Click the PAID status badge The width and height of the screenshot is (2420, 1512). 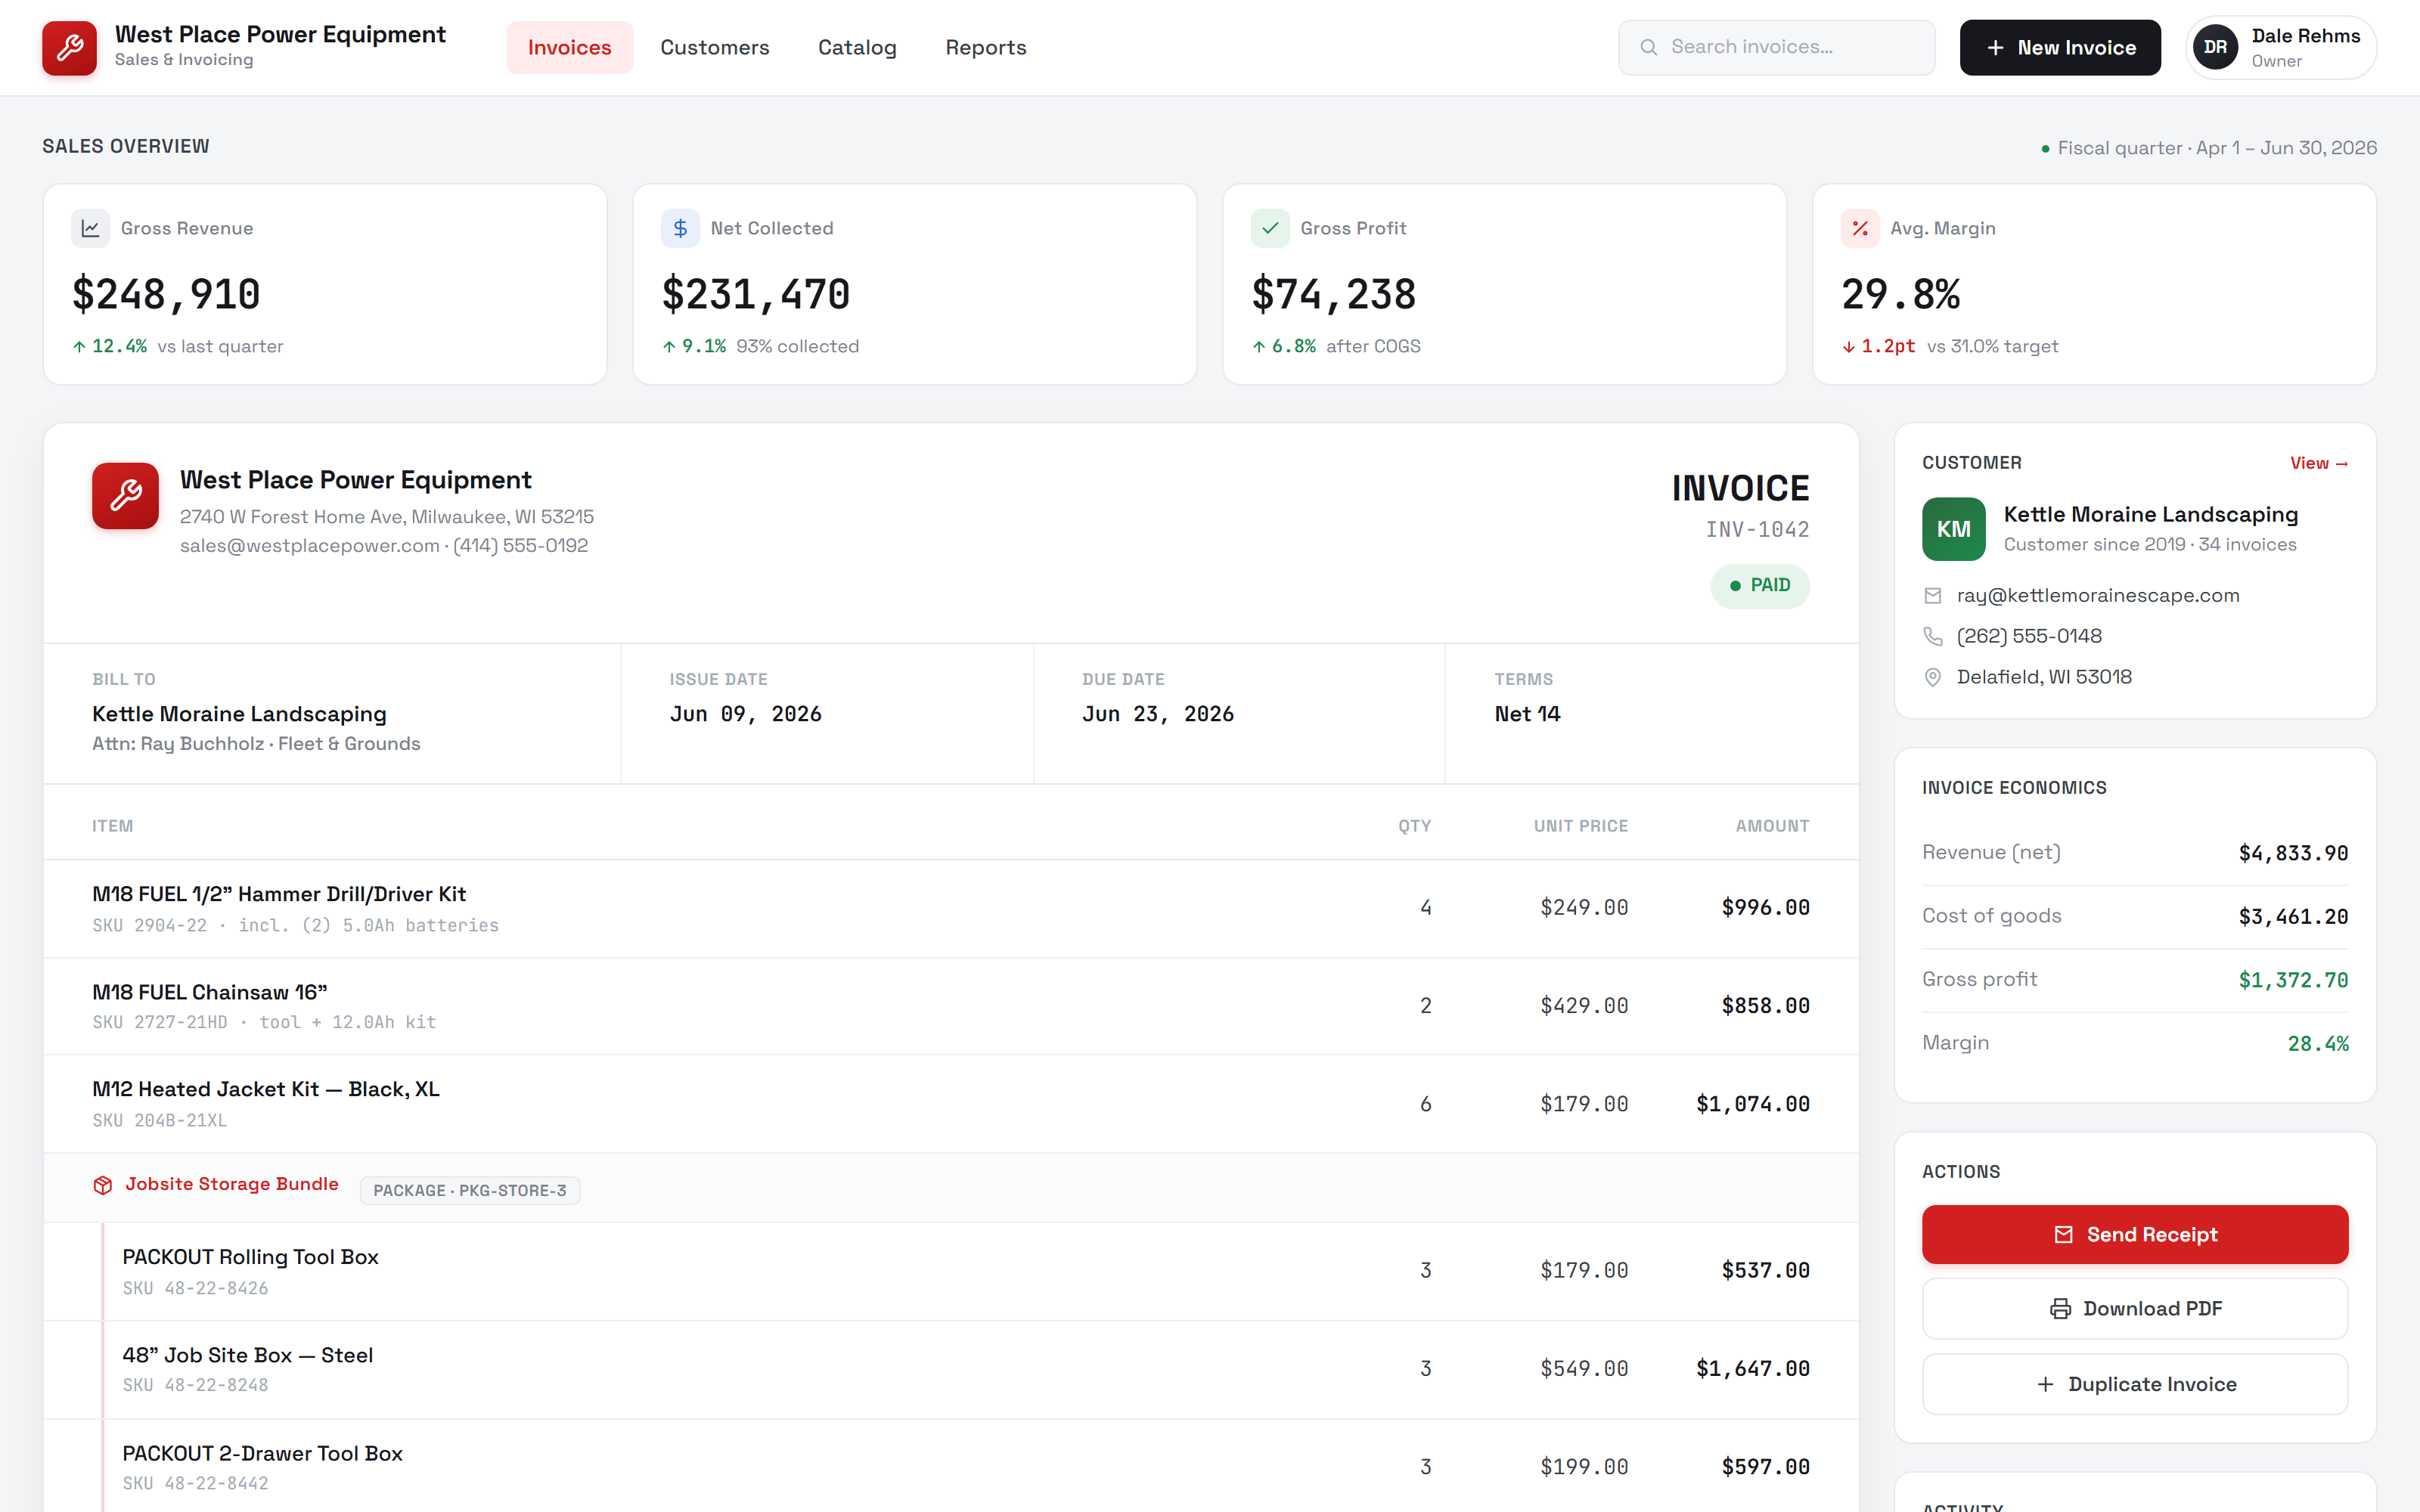point(1759,585)
